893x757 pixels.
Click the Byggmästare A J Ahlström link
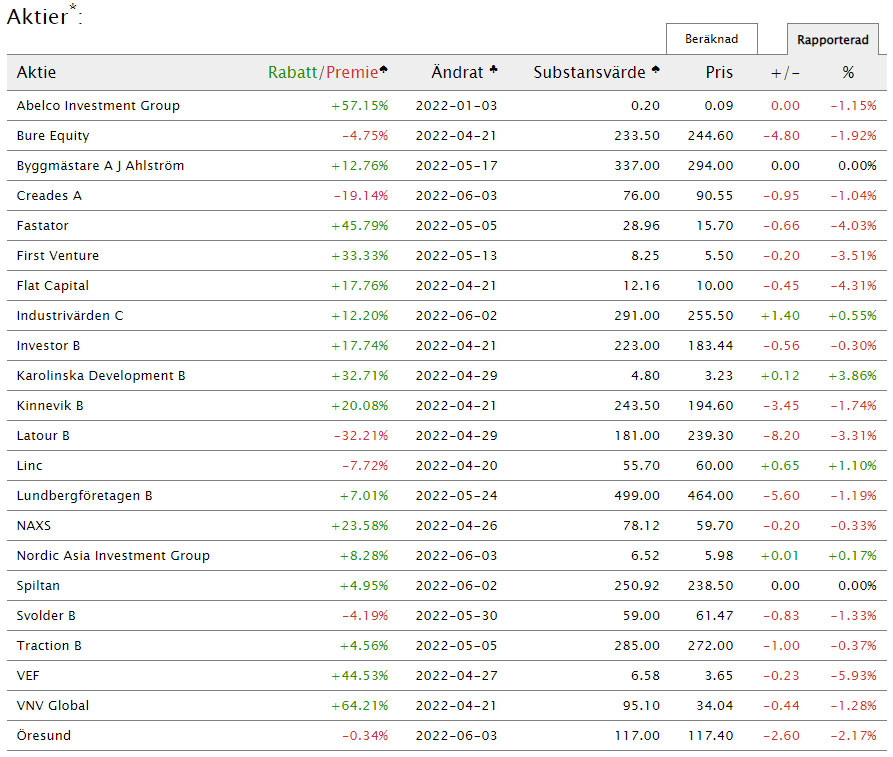(x=100, y=166)
